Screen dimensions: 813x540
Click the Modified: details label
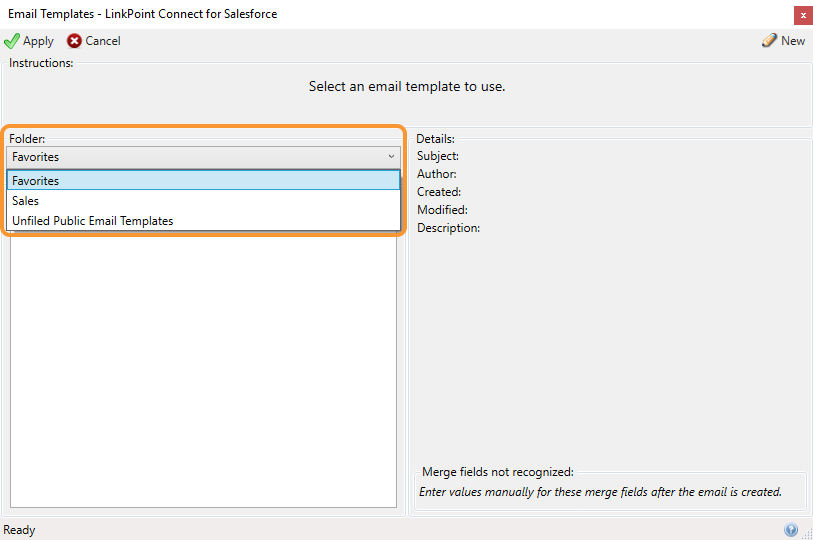(x=442, y=210)
